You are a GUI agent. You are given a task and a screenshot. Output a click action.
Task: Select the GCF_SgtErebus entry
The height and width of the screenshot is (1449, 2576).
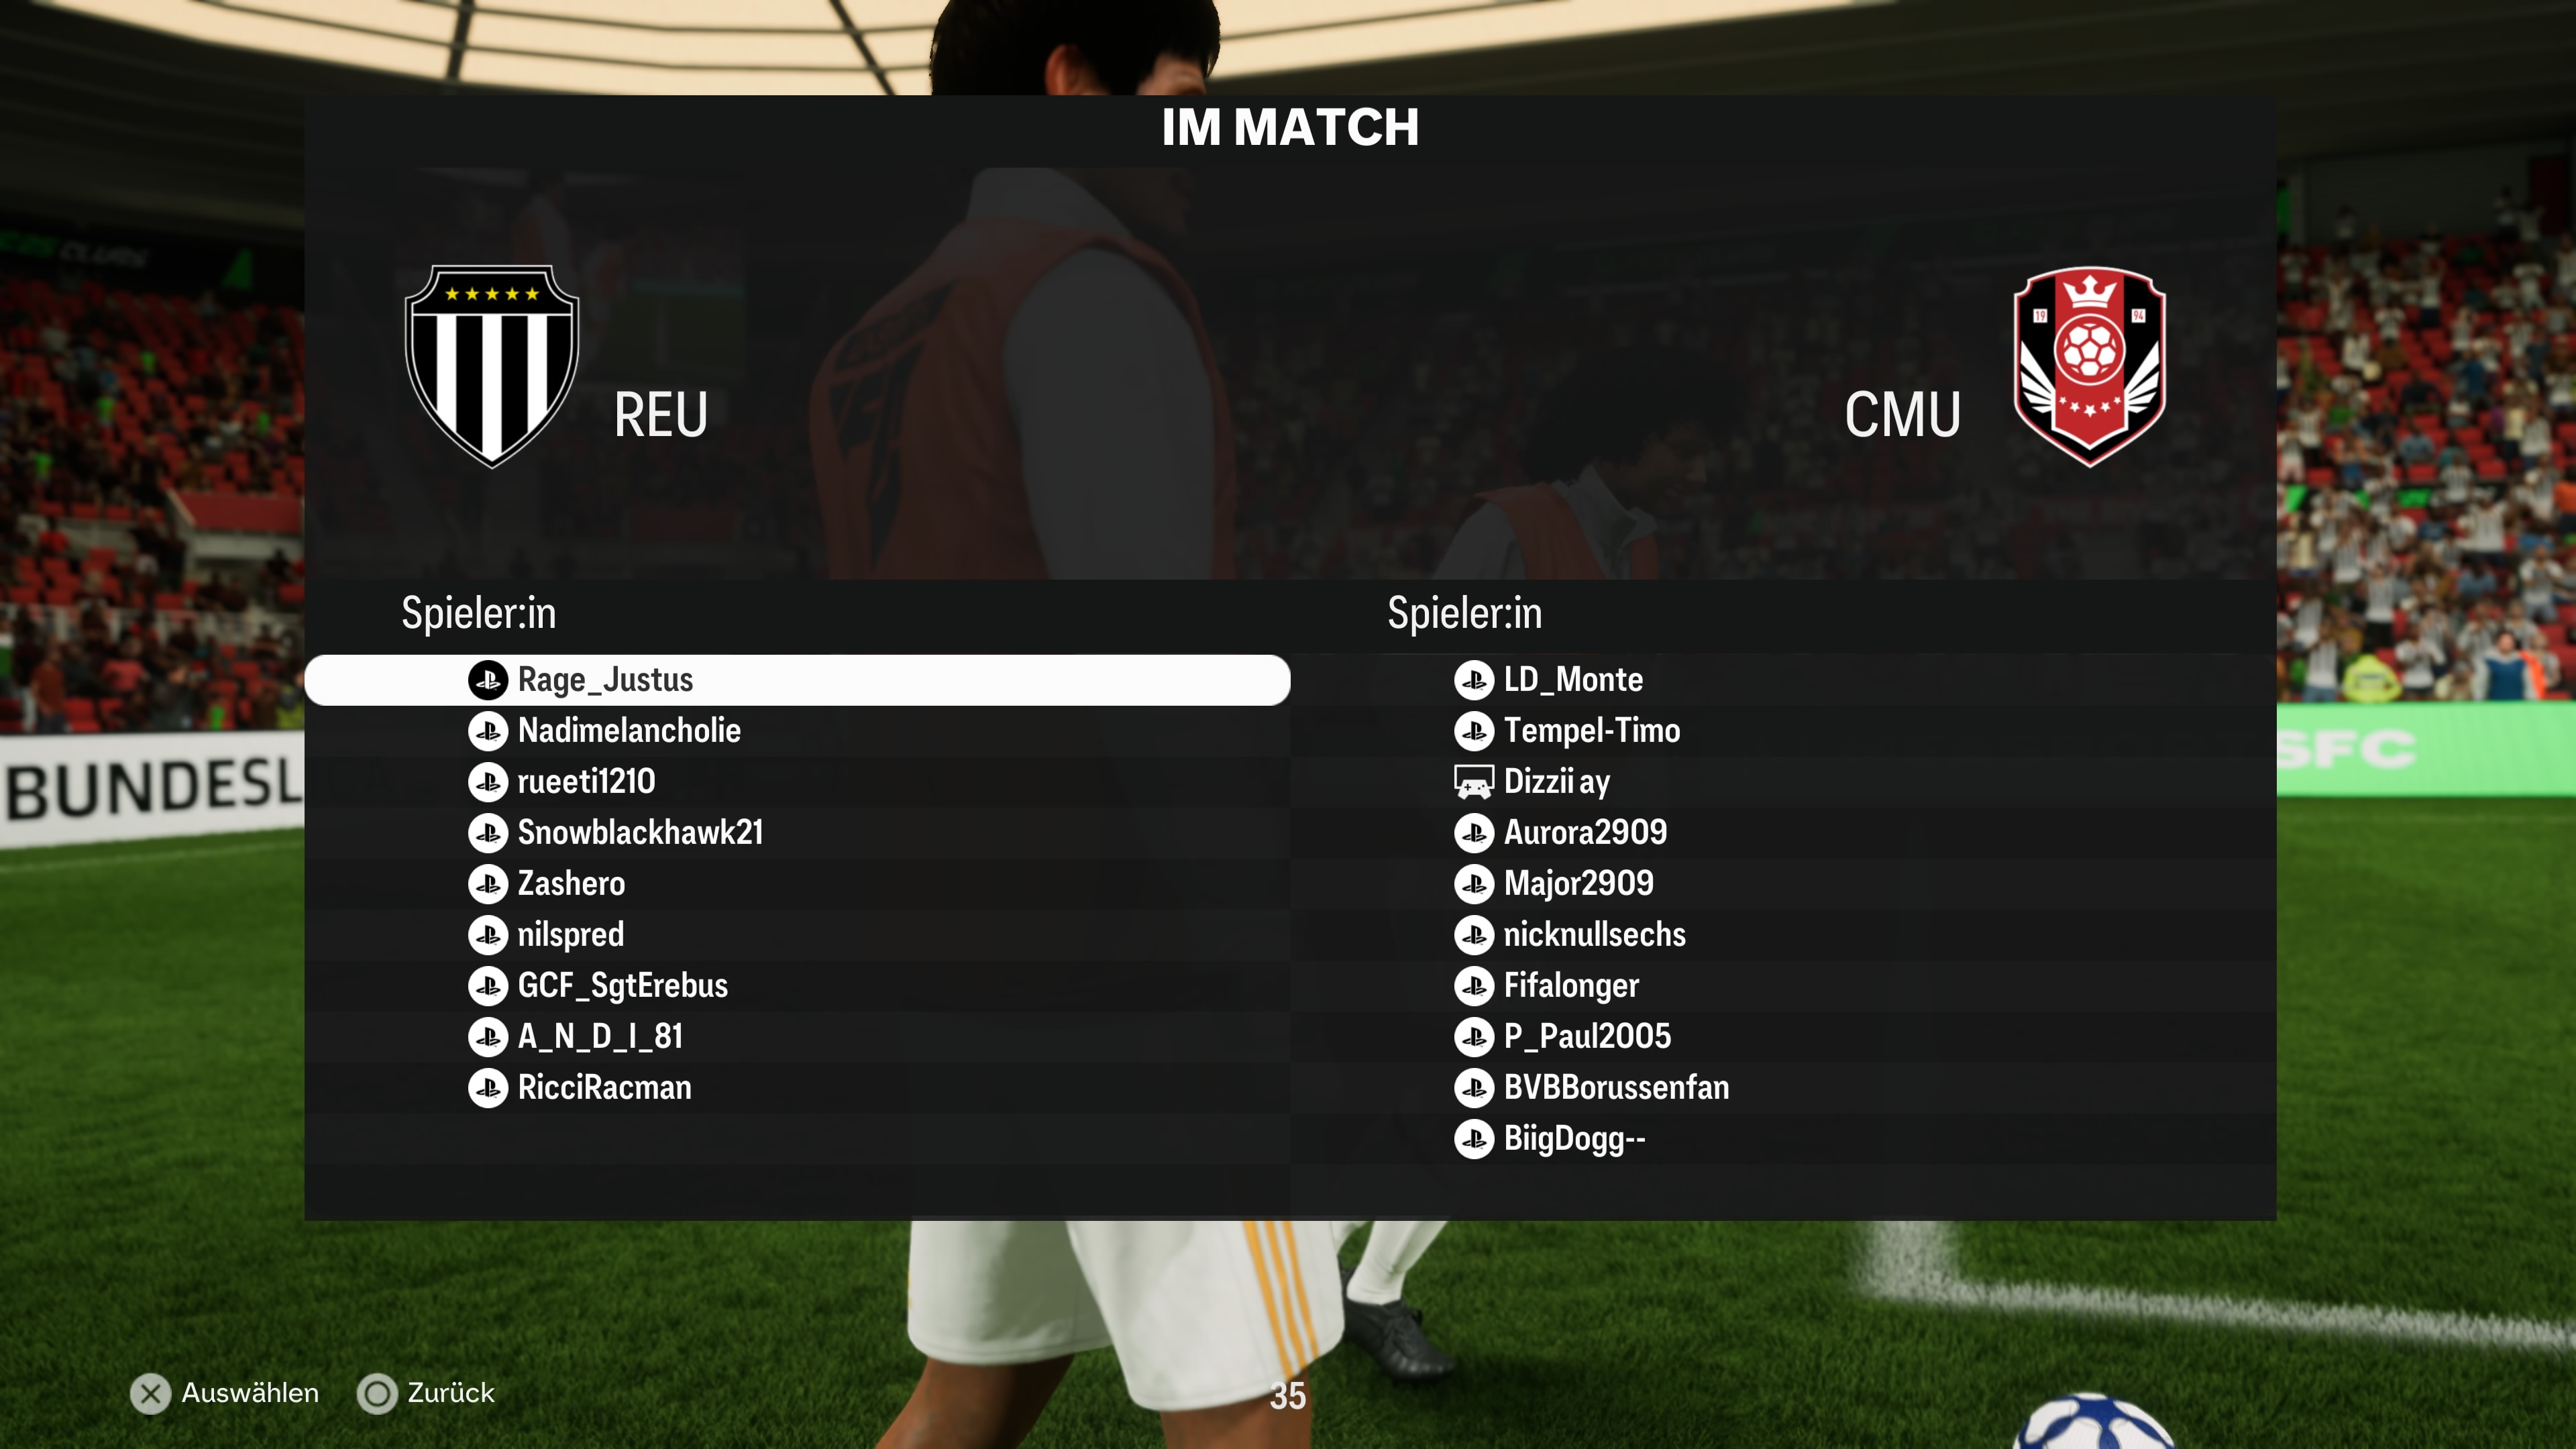coord(797,986)
